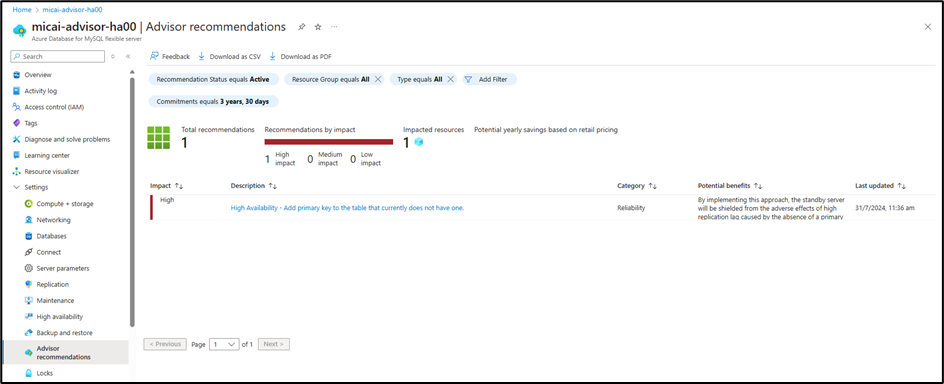Open Type equals All filter
Viewport: 944px width, 384px height.
pyautogui.click(x=420, y=79)
